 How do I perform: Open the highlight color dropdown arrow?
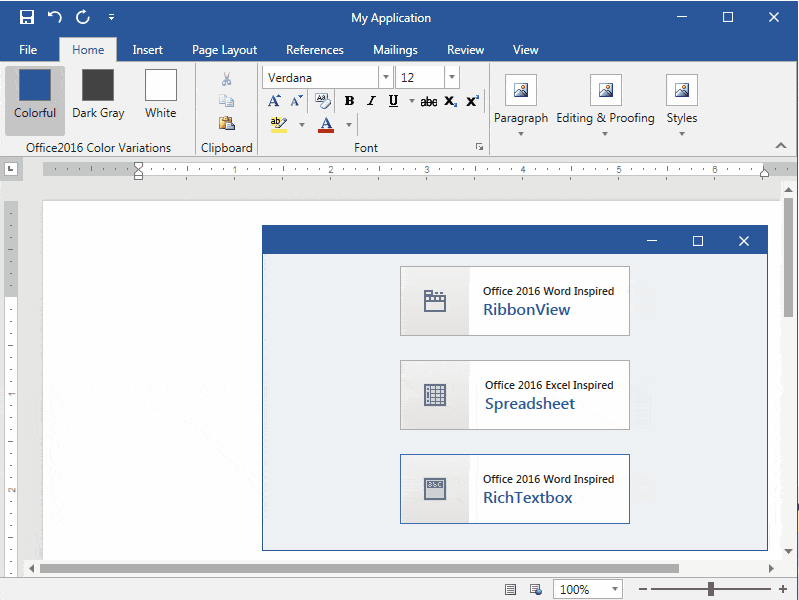(x=302, y=124)
